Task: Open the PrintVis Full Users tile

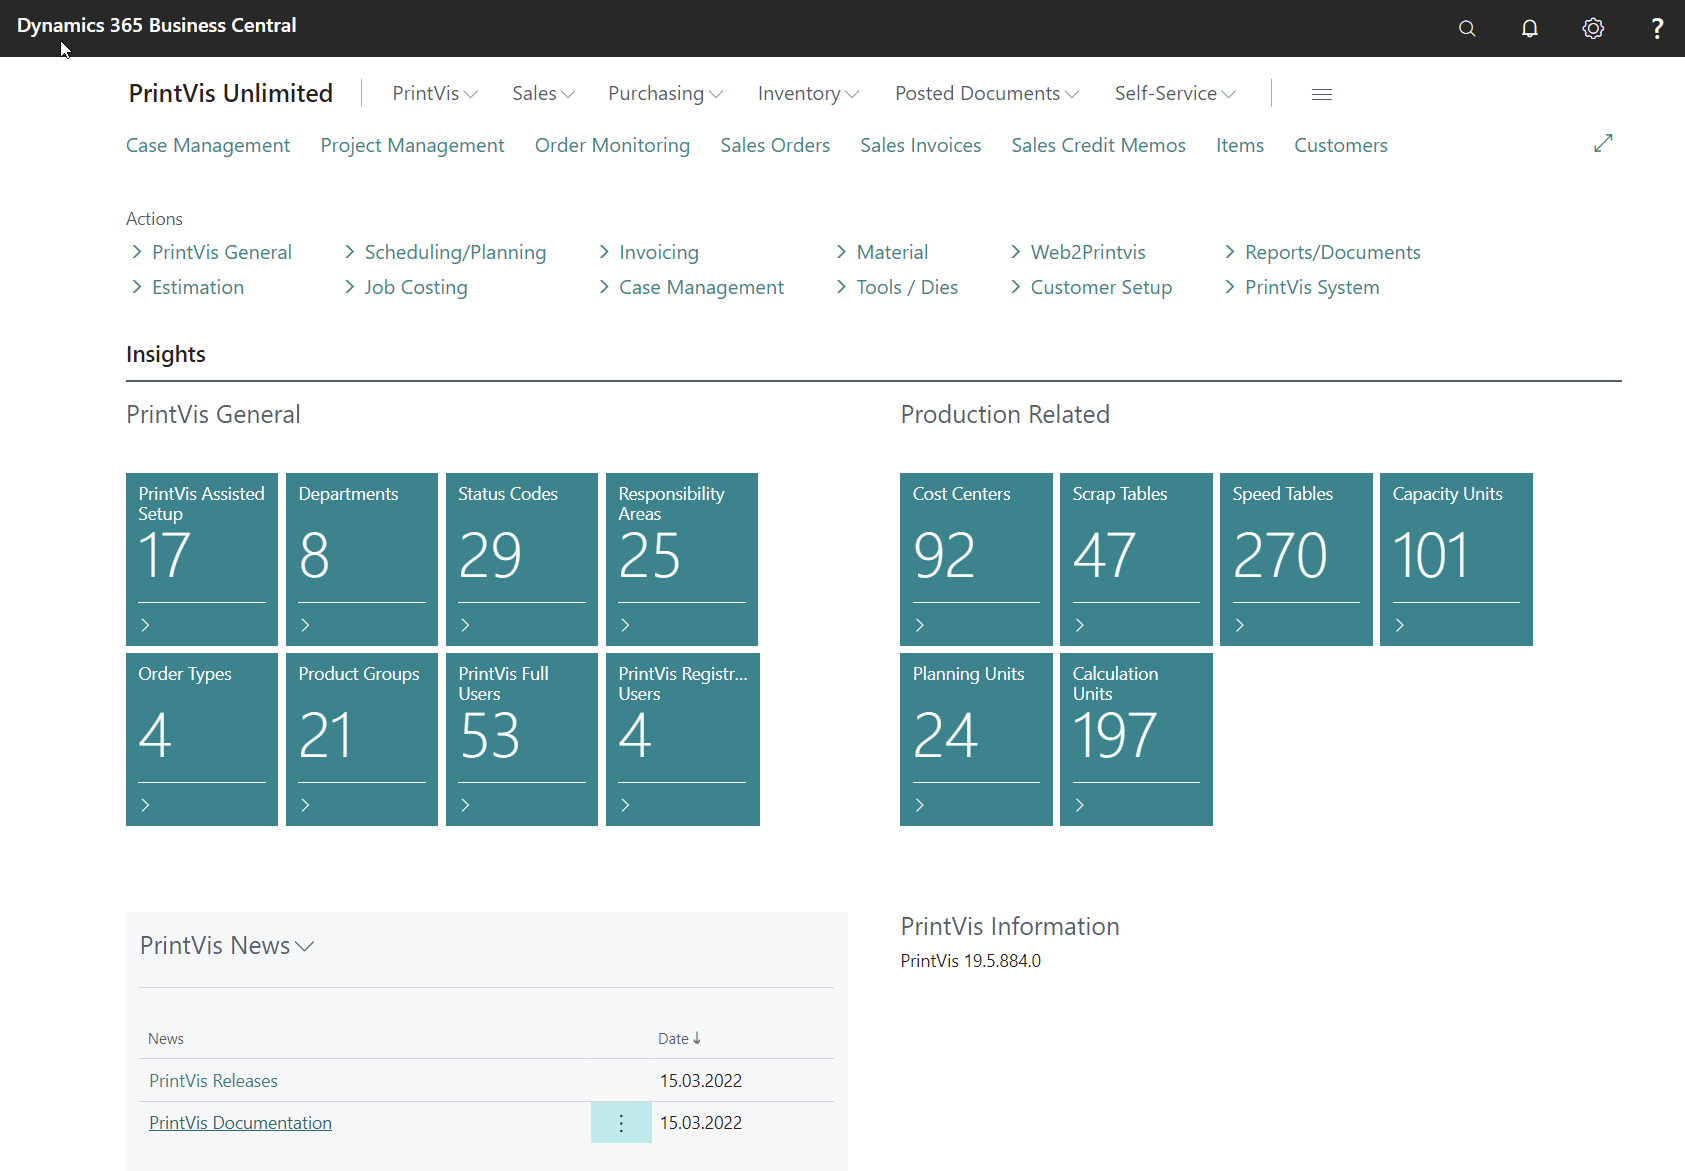Action: click(522, 739)
